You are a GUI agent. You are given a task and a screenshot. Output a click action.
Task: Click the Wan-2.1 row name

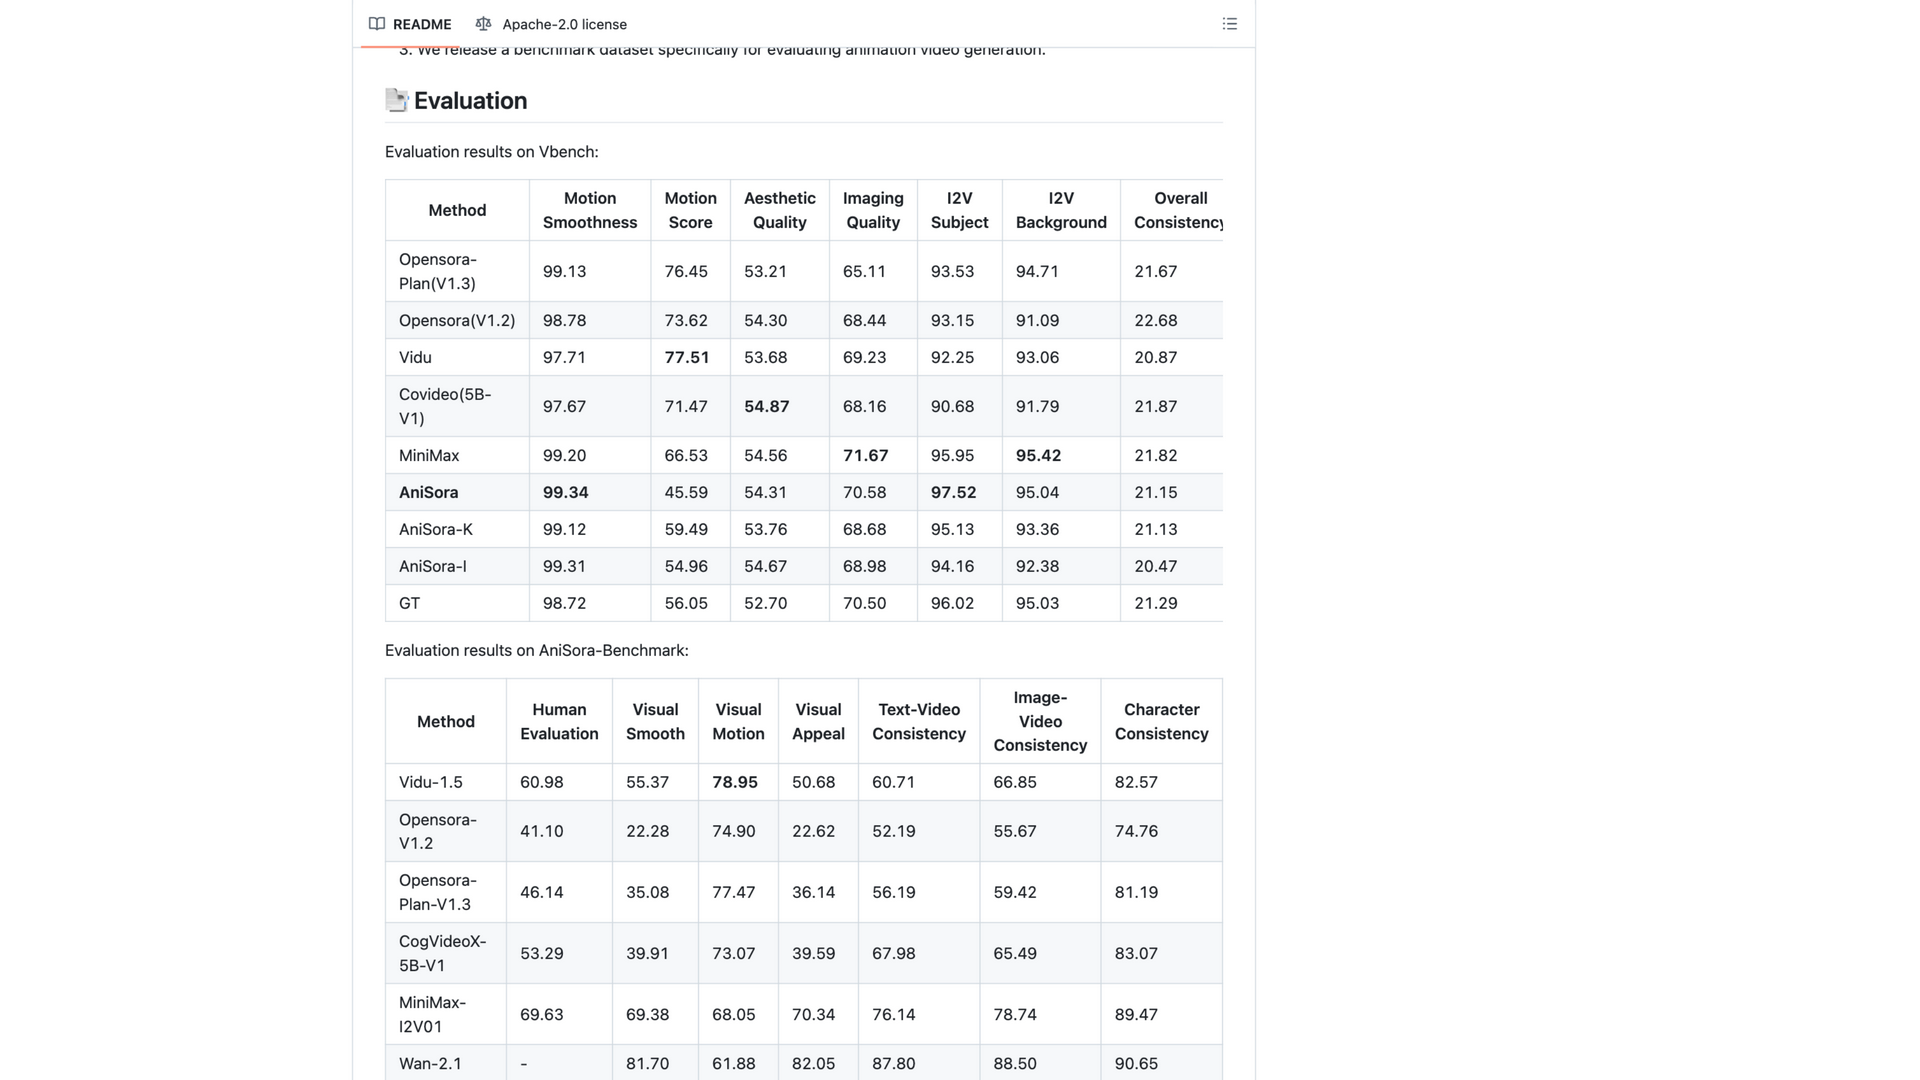431,1064
